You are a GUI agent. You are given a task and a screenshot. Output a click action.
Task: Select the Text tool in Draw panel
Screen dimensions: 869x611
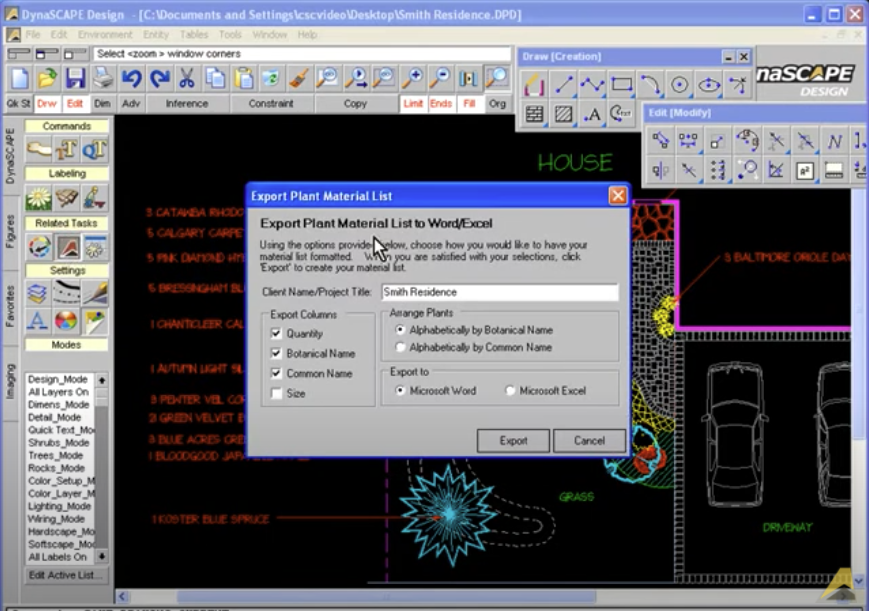(x=592, y=114)
